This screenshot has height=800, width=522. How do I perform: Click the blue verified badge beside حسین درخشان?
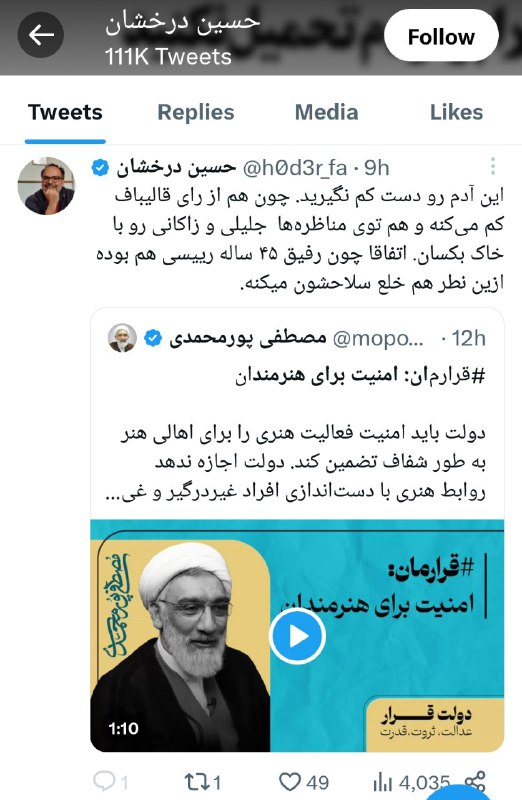tap(100, 167)
